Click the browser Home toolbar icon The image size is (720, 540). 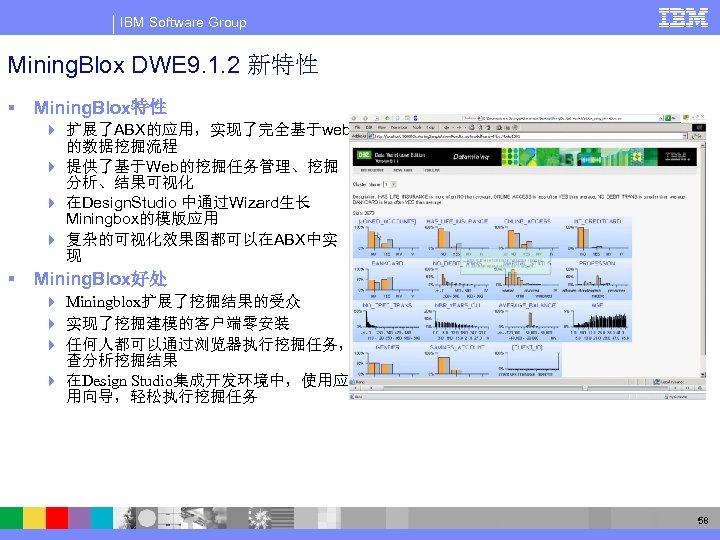[488, 128]
